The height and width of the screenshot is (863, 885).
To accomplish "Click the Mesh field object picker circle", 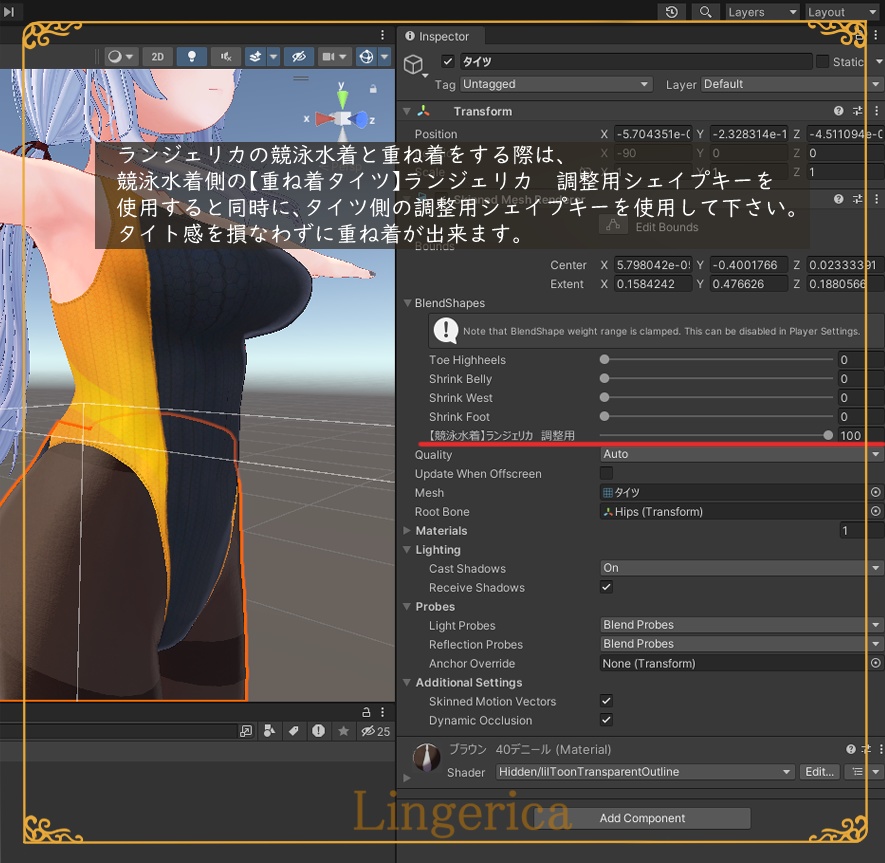I will [875, 492].
